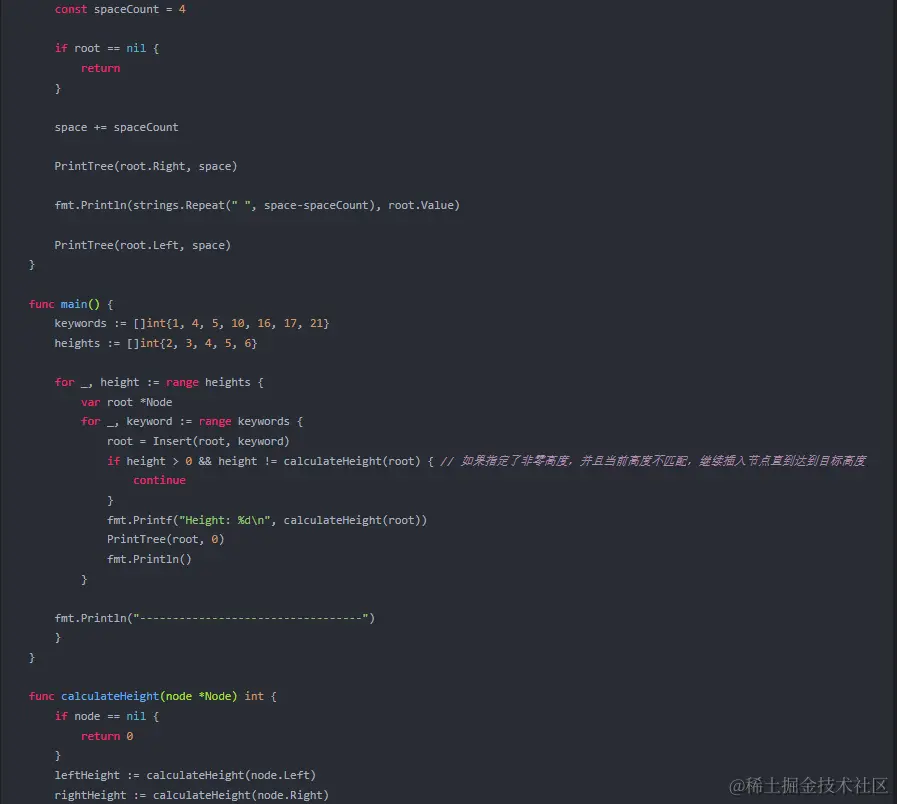This screenshot has height=804, width=897.
Task: Click the 'heights := []int{2, 3, 4, 5, 6}' line
Action: coord(156,343)
